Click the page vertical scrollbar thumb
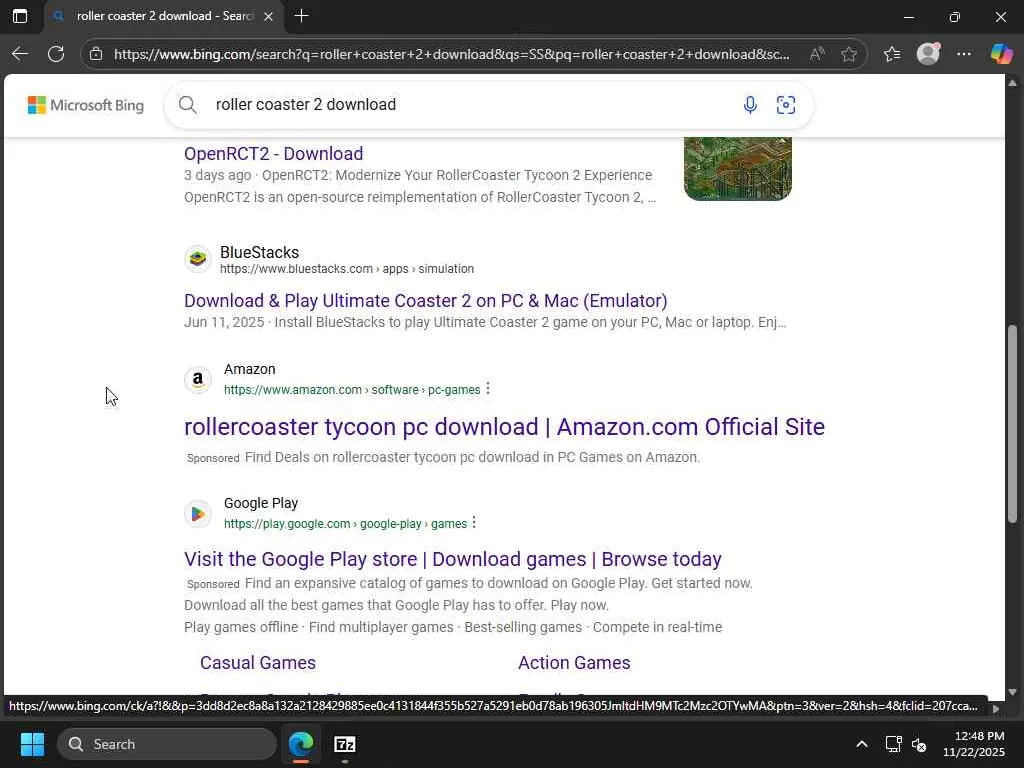 coord(1012,423)
